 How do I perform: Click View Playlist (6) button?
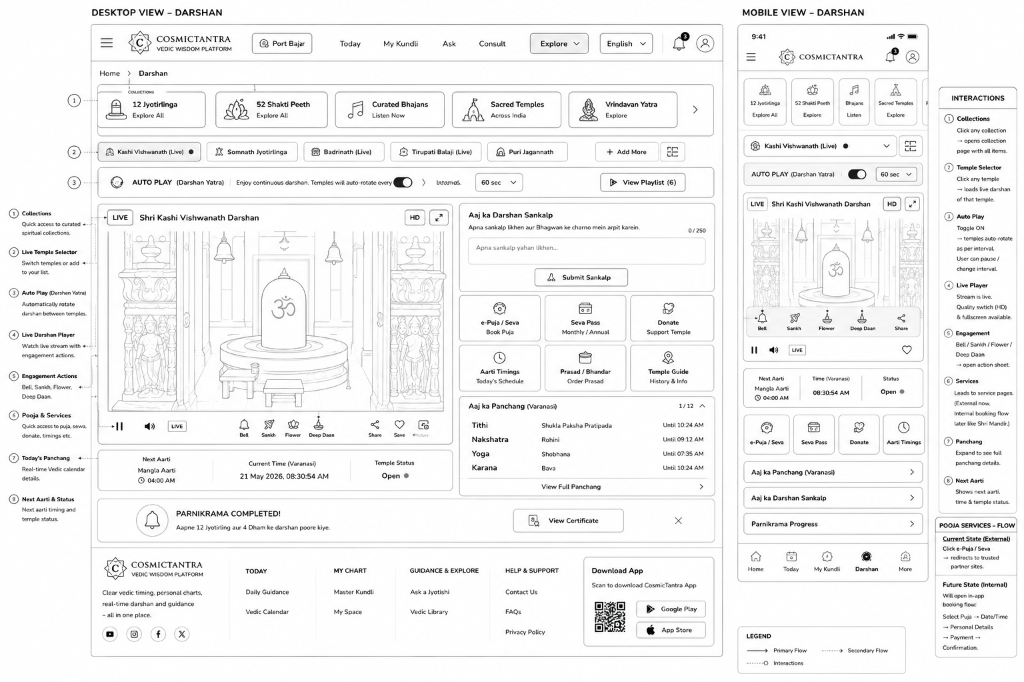point(643,182)
